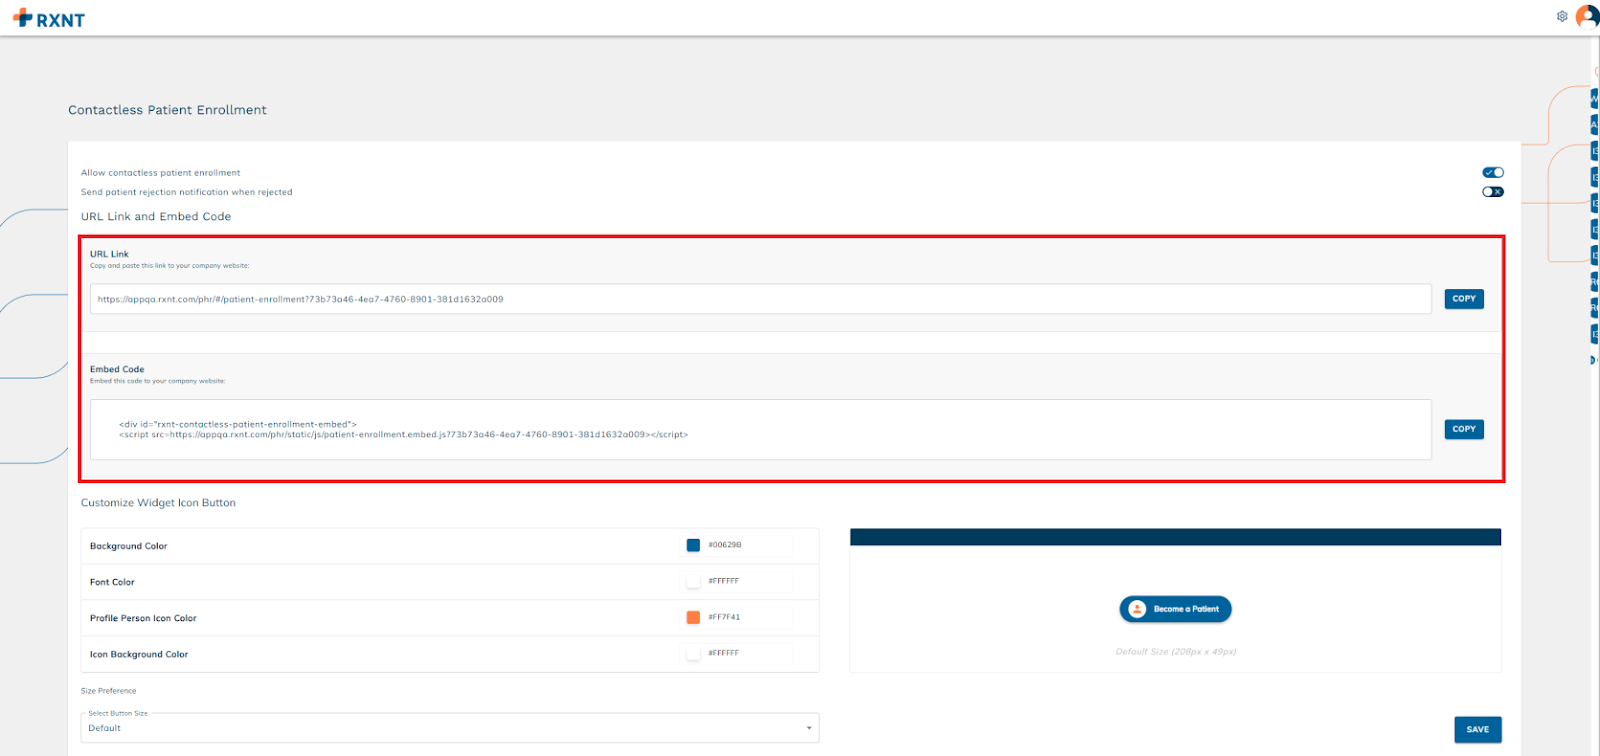Enable patient rejection notification switch
Screen dimensions: 1600x756
[1493, 192]
